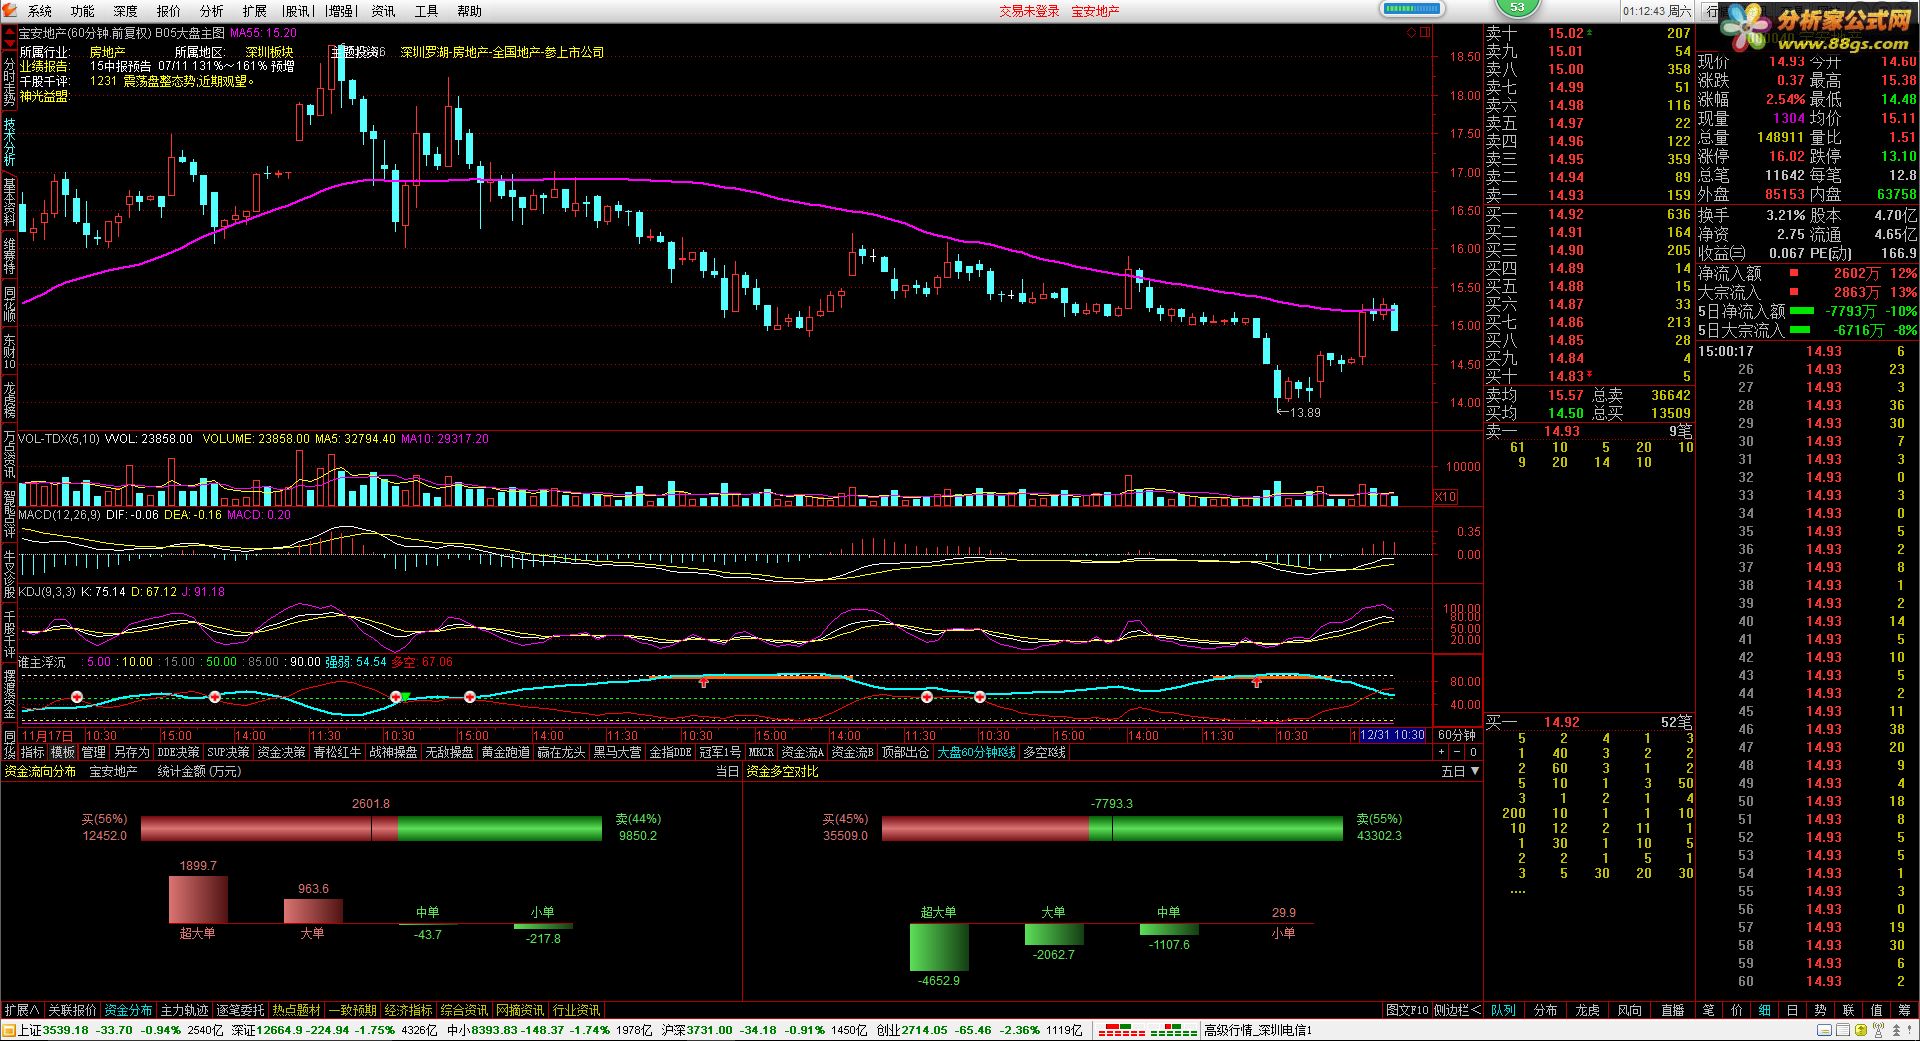This screenshot has width=1920, height=1041.
Task: Open the 系统 menu
Action: coord(40,11)
